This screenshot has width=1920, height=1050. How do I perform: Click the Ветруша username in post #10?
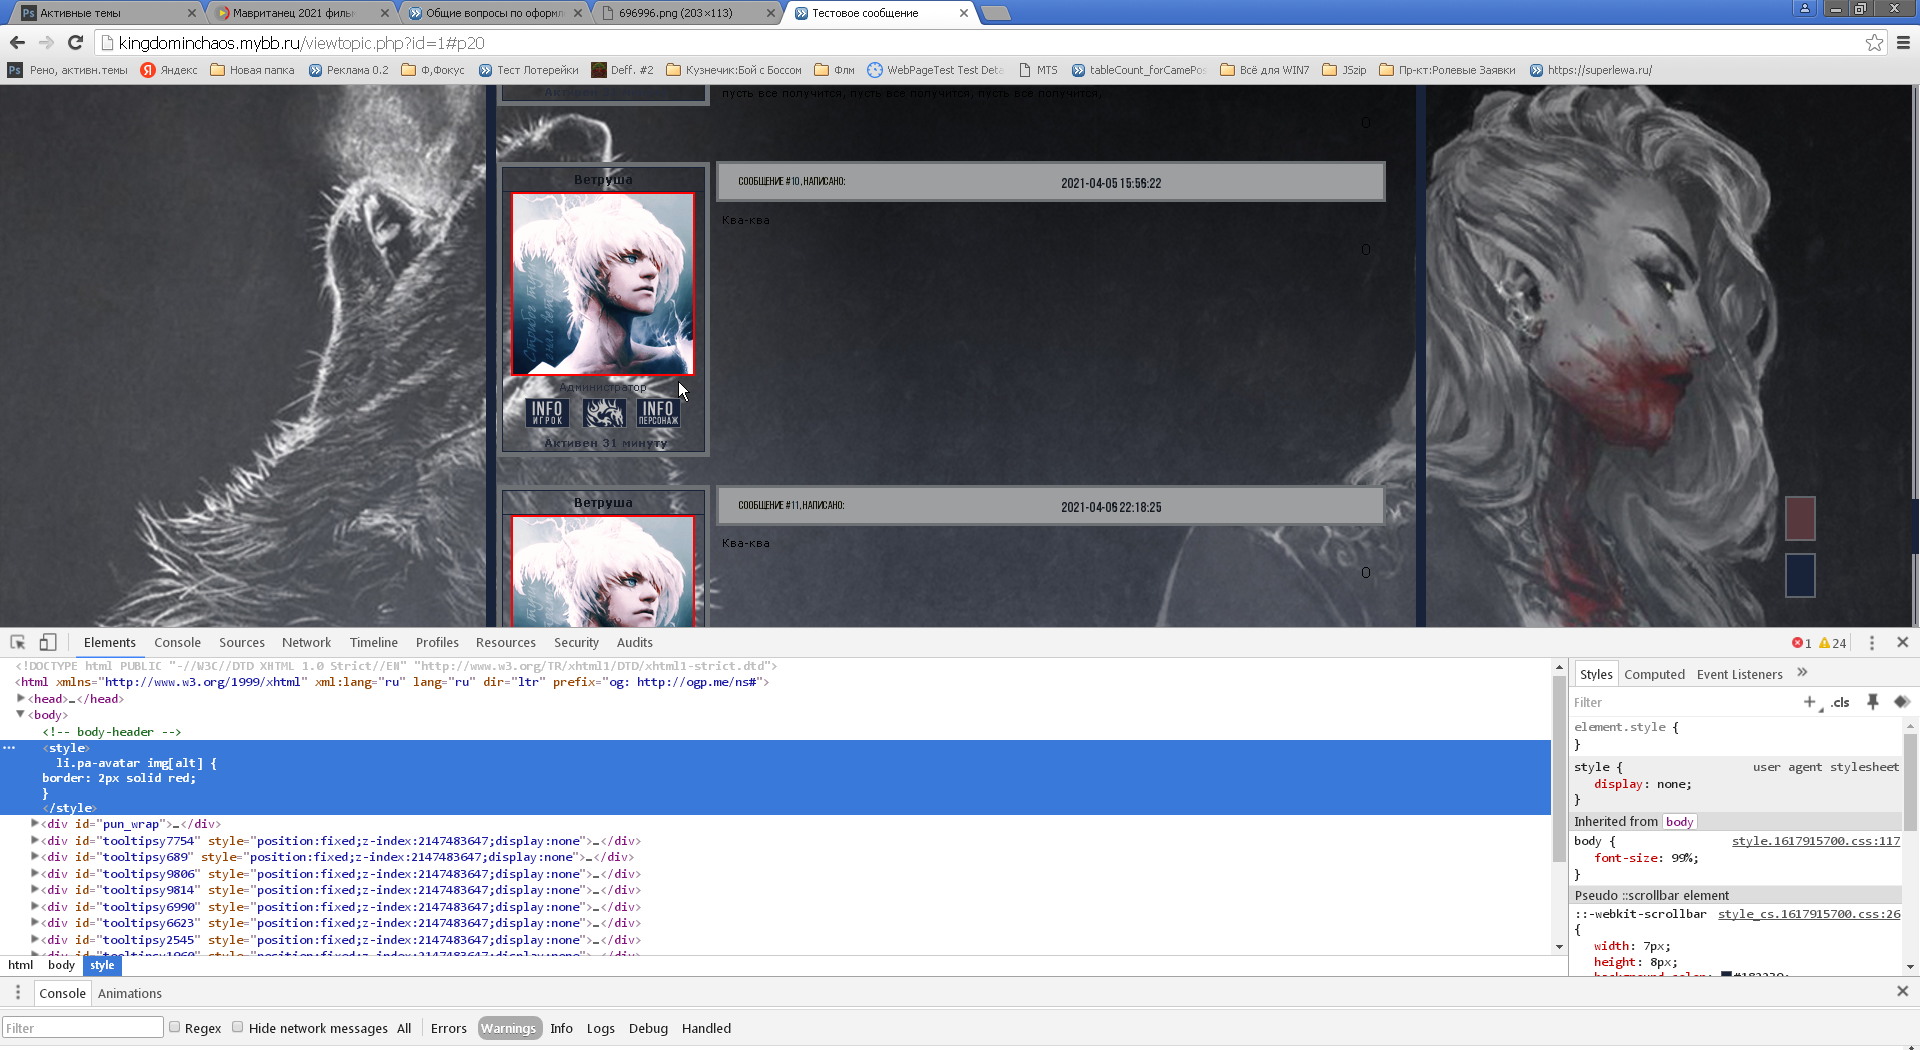pyautogui.click(x=603, y=179)
